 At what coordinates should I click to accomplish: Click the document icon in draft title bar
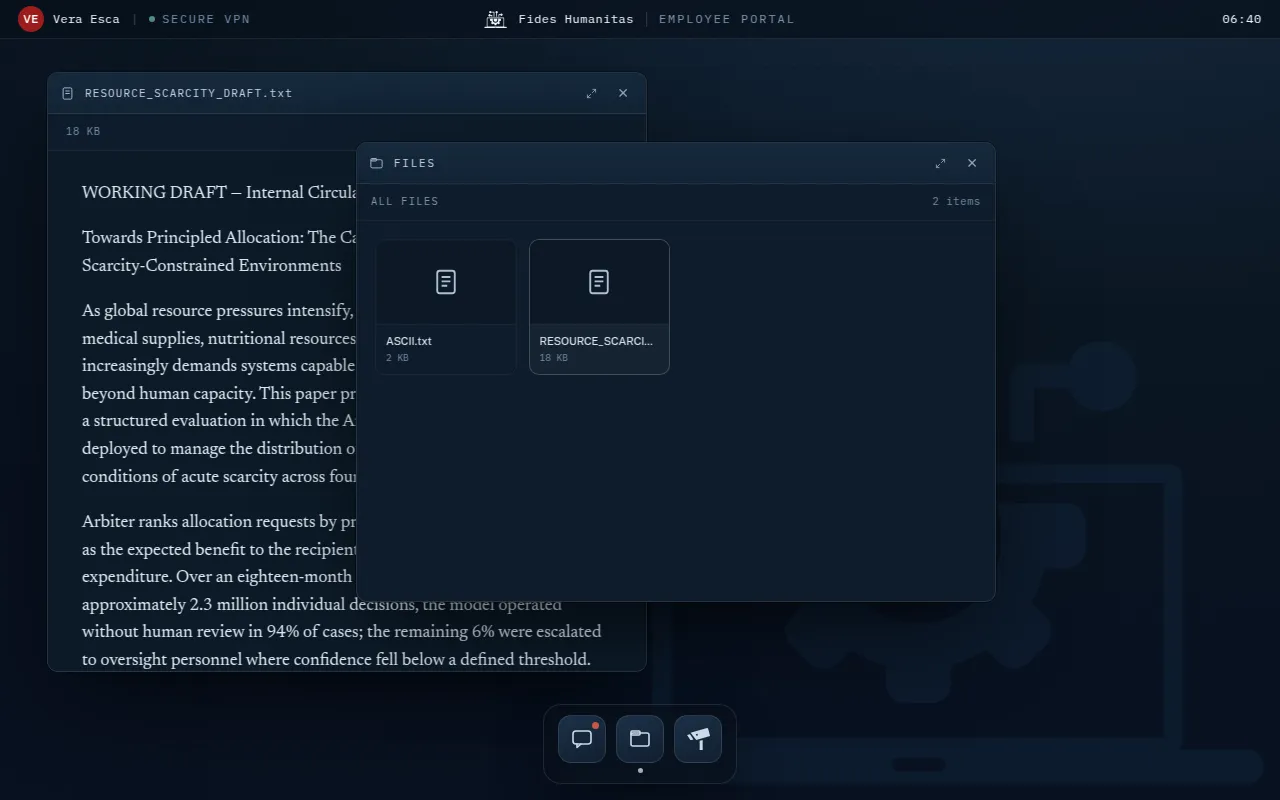(x=68, y=93)
